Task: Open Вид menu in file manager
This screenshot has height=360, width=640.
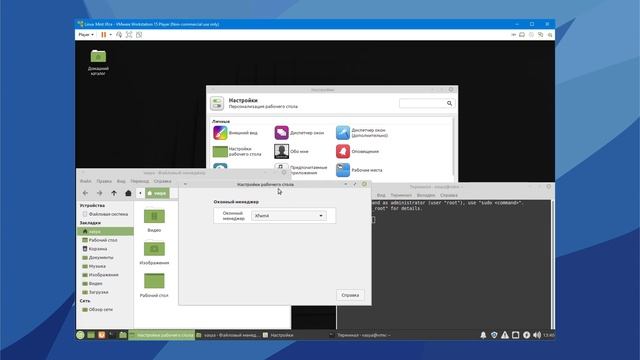Action: [x=121, y=181]
